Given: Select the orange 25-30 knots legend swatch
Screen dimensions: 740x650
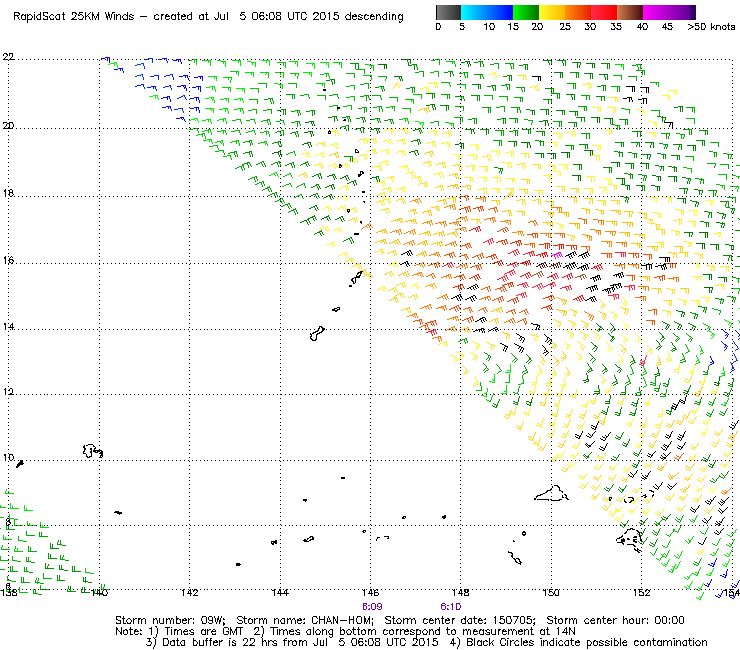Looking at the screenshot, I should pyautogui.click(x=578, y=12).
